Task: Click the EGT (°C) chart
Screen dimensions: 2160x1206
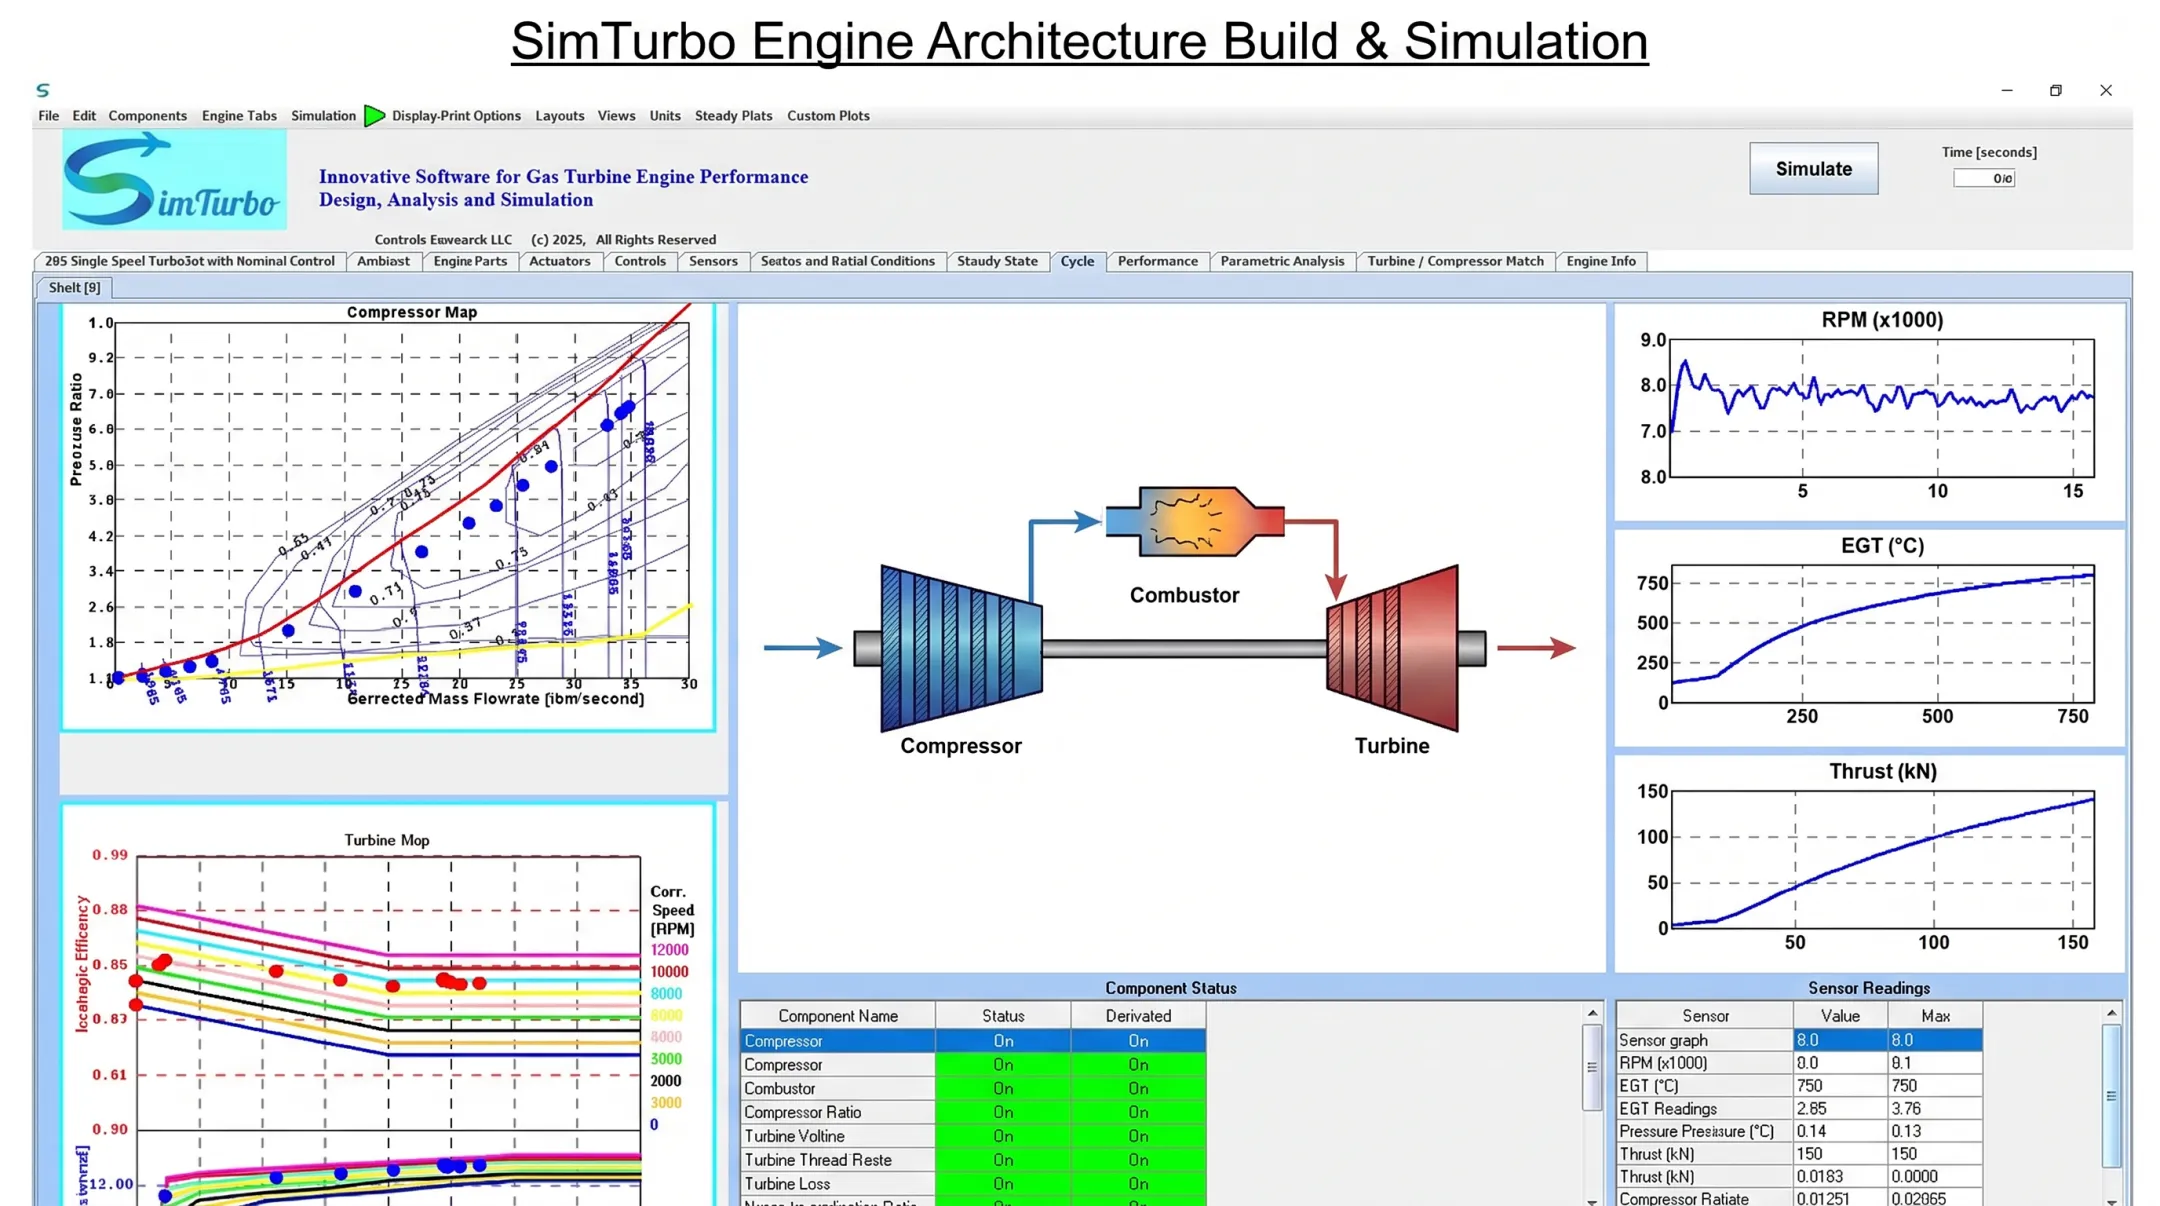Action: [1869, 637]
